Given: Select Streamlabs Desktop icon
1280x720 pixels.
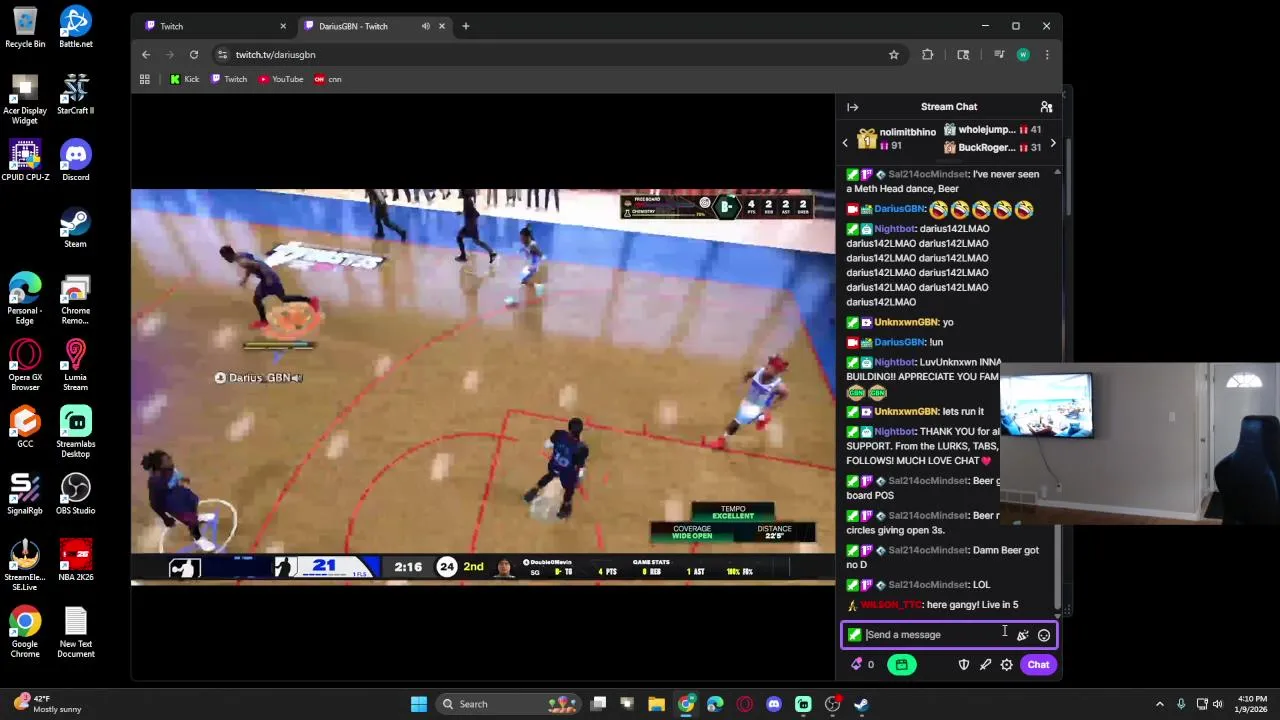Looking at the screenshot, I should (76, 433).
